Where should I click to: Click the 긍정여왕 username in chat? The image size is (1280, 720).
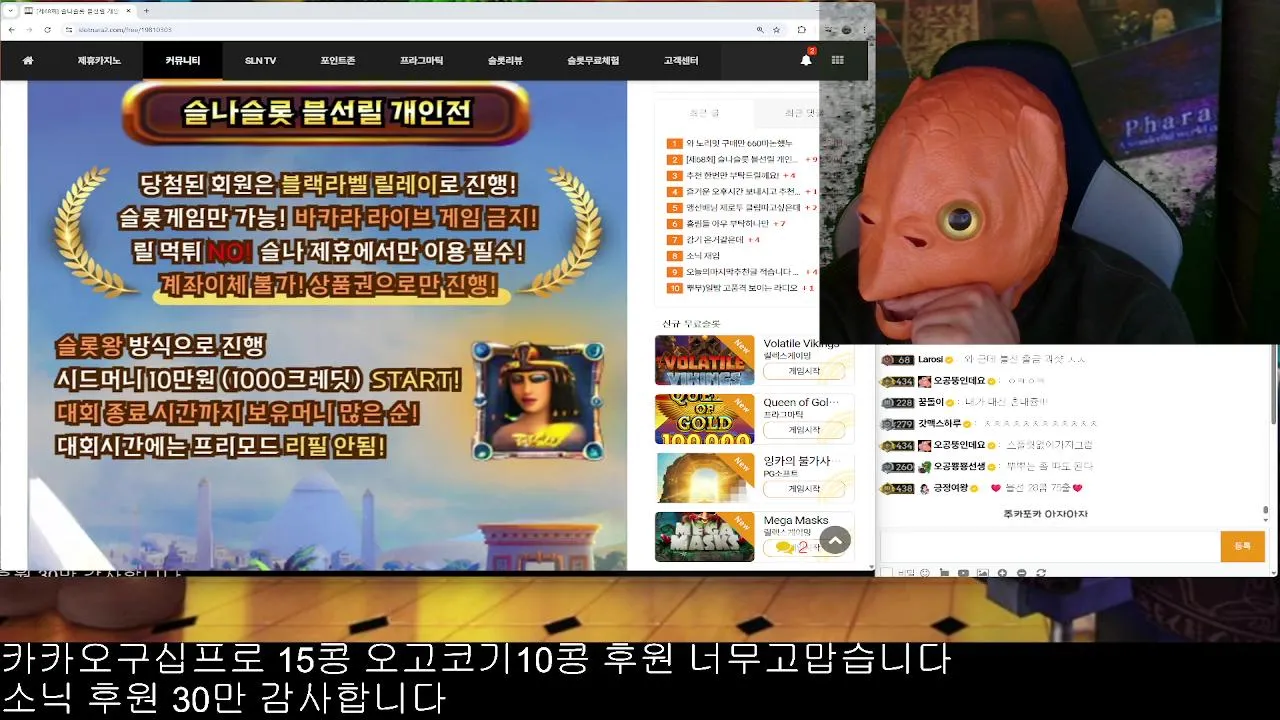(951, 488)
